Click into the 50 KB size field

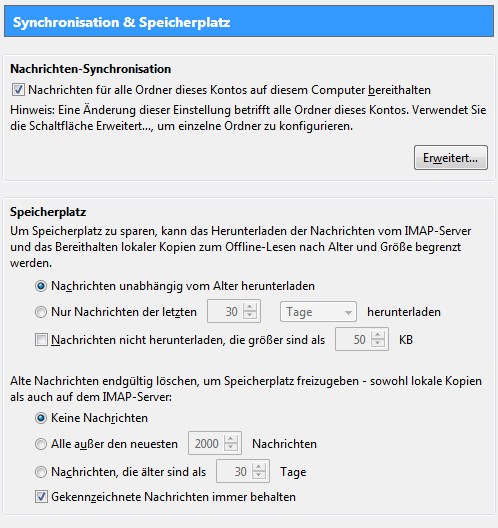point(354,339)
